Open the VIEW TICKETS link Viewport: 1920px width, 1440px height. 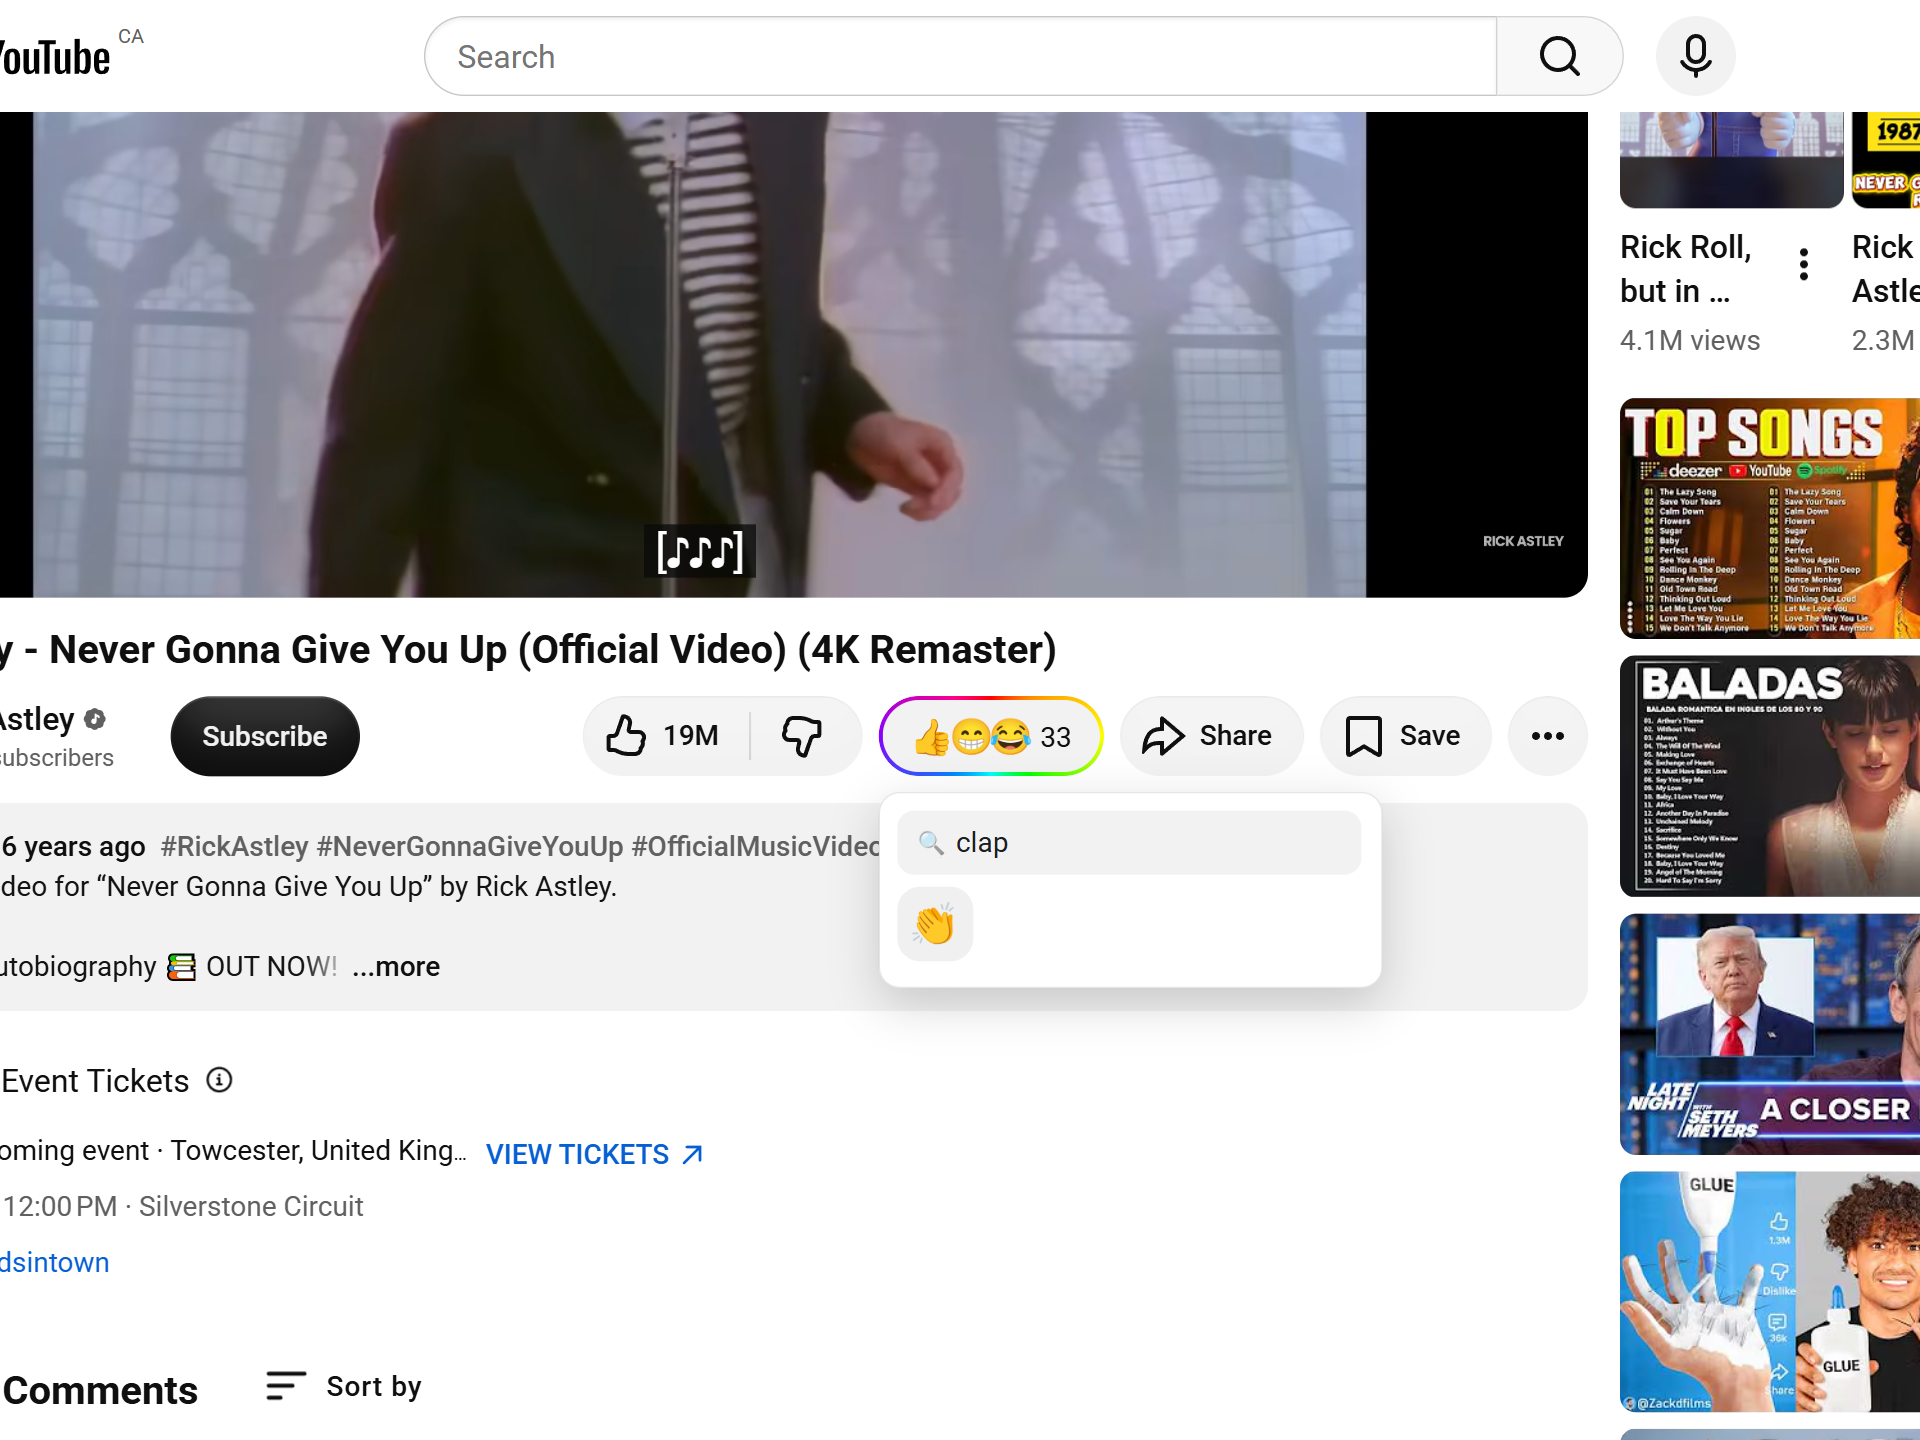click(x=595, y=1154)
